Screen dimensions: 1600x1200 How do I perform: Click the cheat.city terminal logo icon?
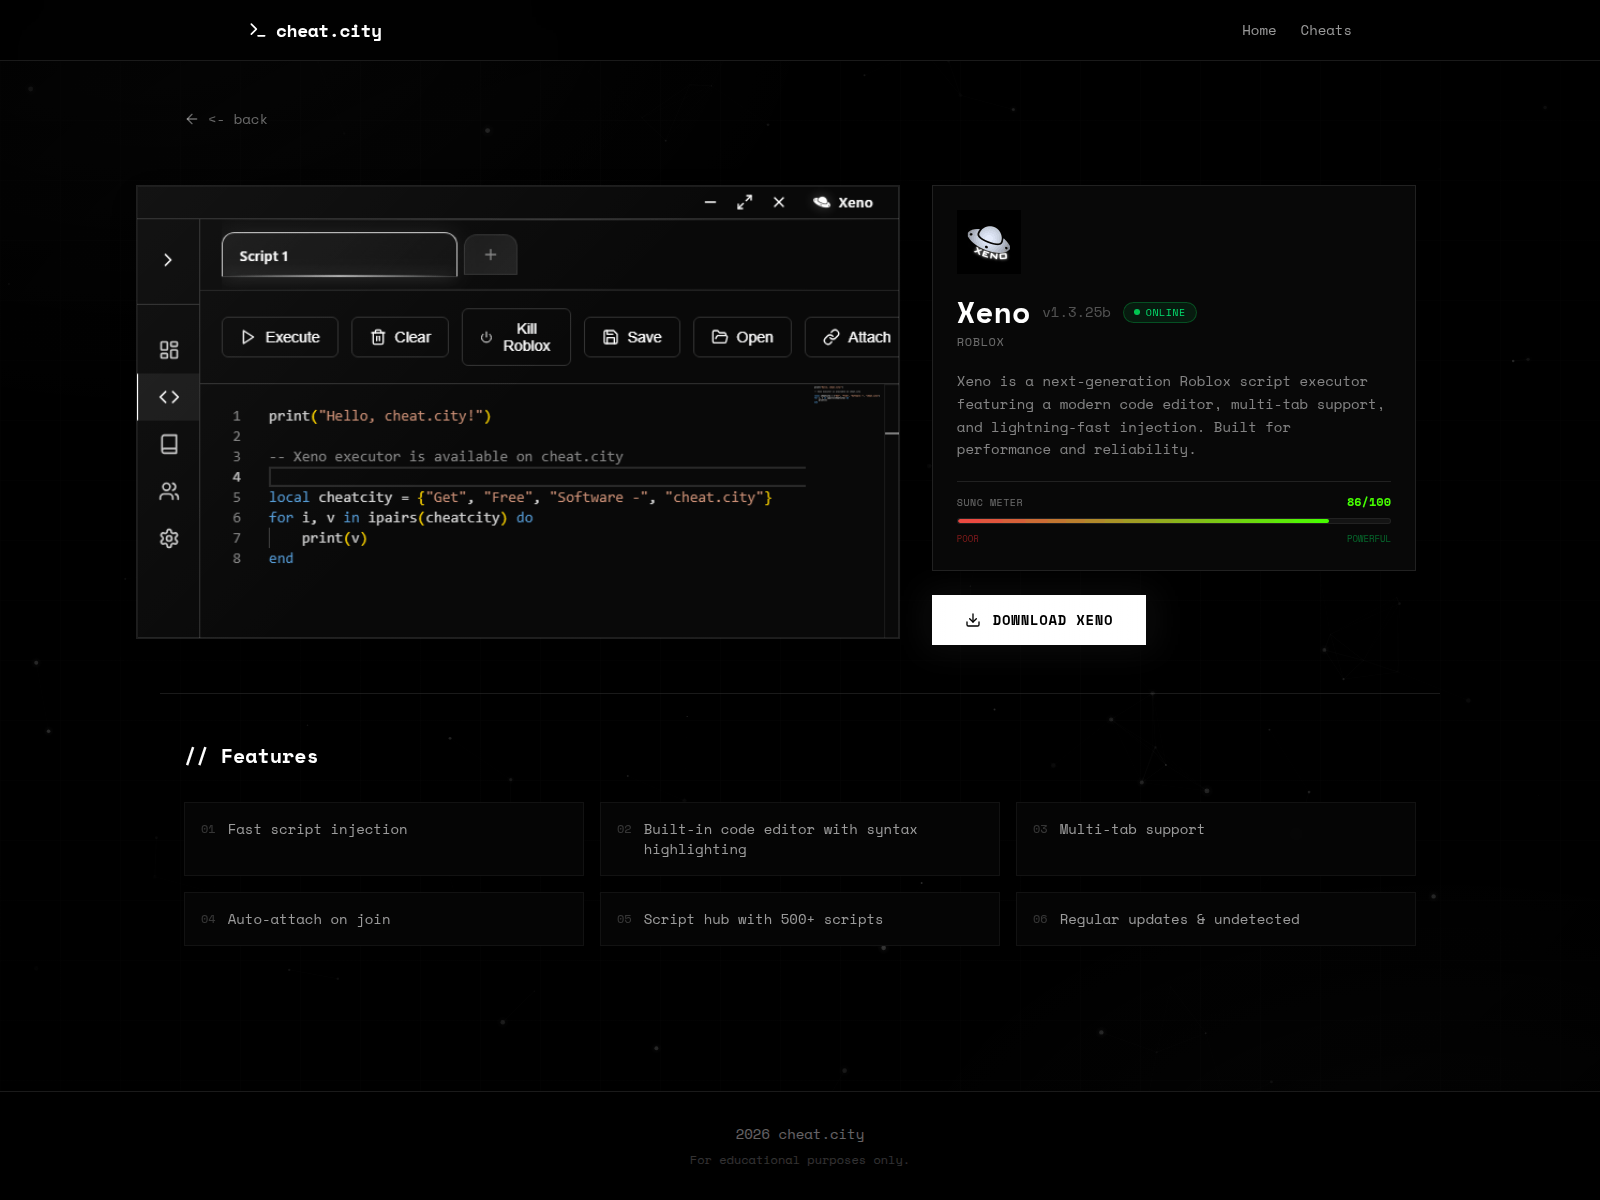[257, 31]
